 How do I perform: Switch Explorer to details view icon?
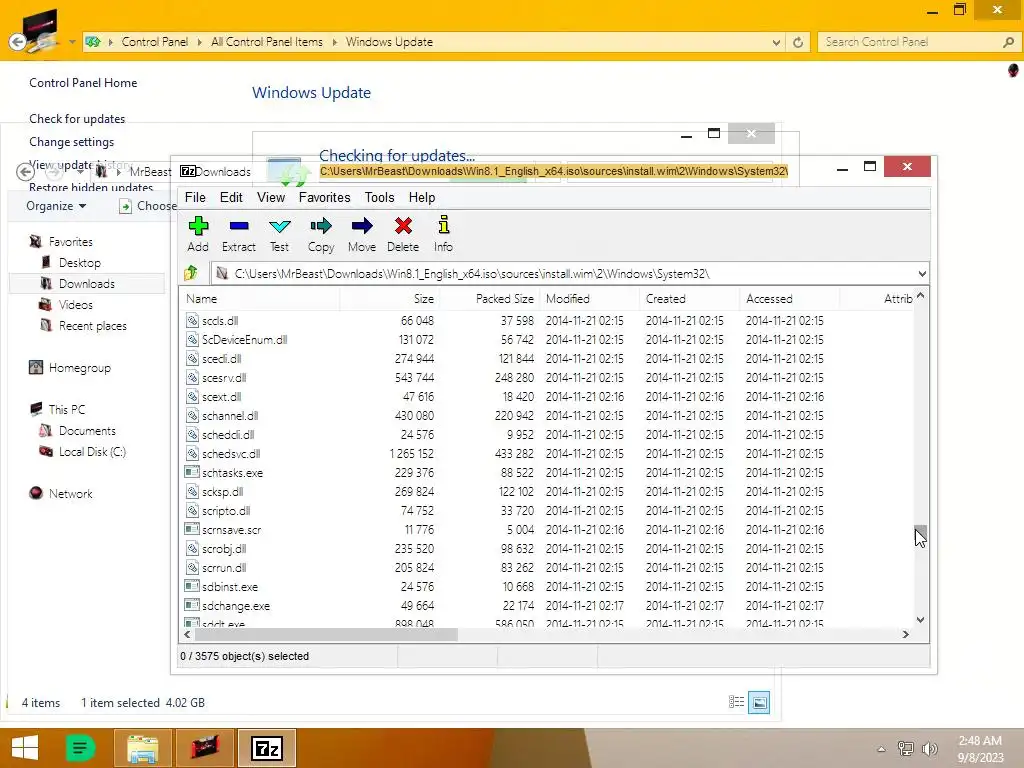coord(736,702)
